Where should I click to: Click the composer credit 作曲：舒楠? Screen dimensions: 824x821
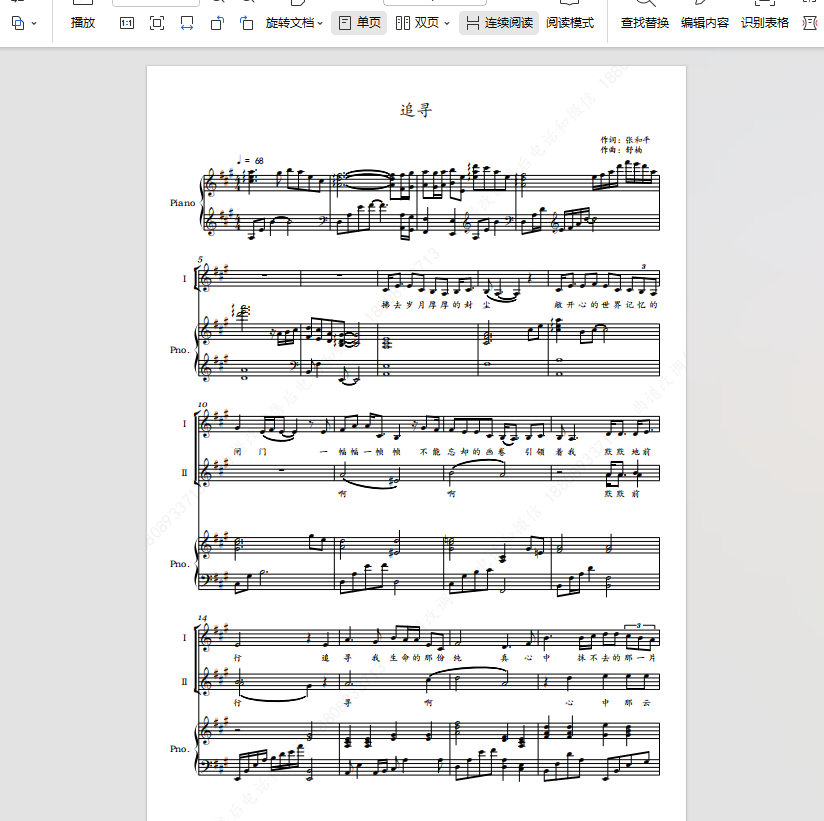tap(621, 150)
